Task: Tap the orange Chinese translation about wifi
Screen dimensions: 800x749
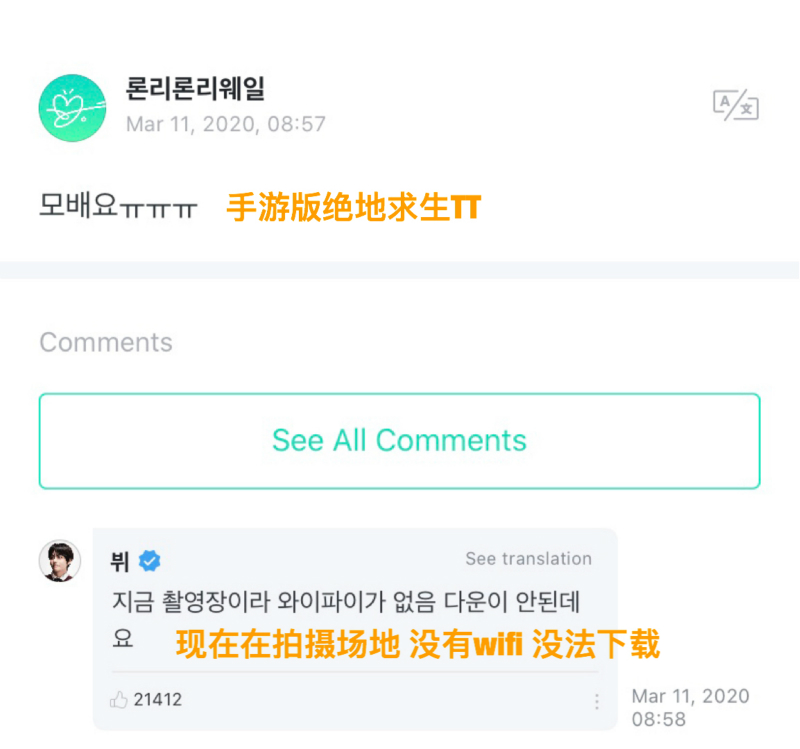Action: click(418, 645)
